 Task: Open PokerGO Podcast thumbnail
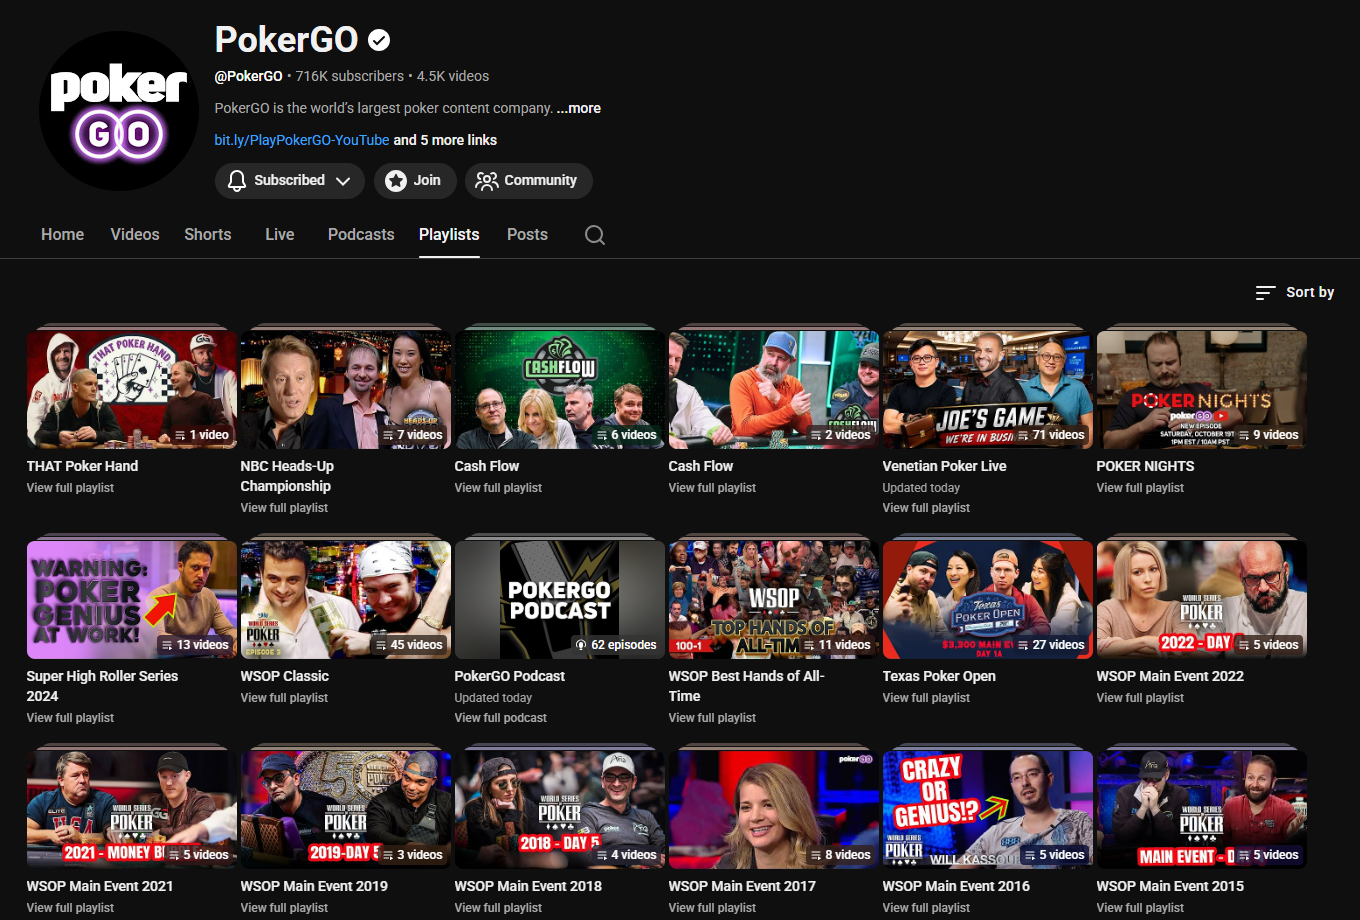(560, 600)
